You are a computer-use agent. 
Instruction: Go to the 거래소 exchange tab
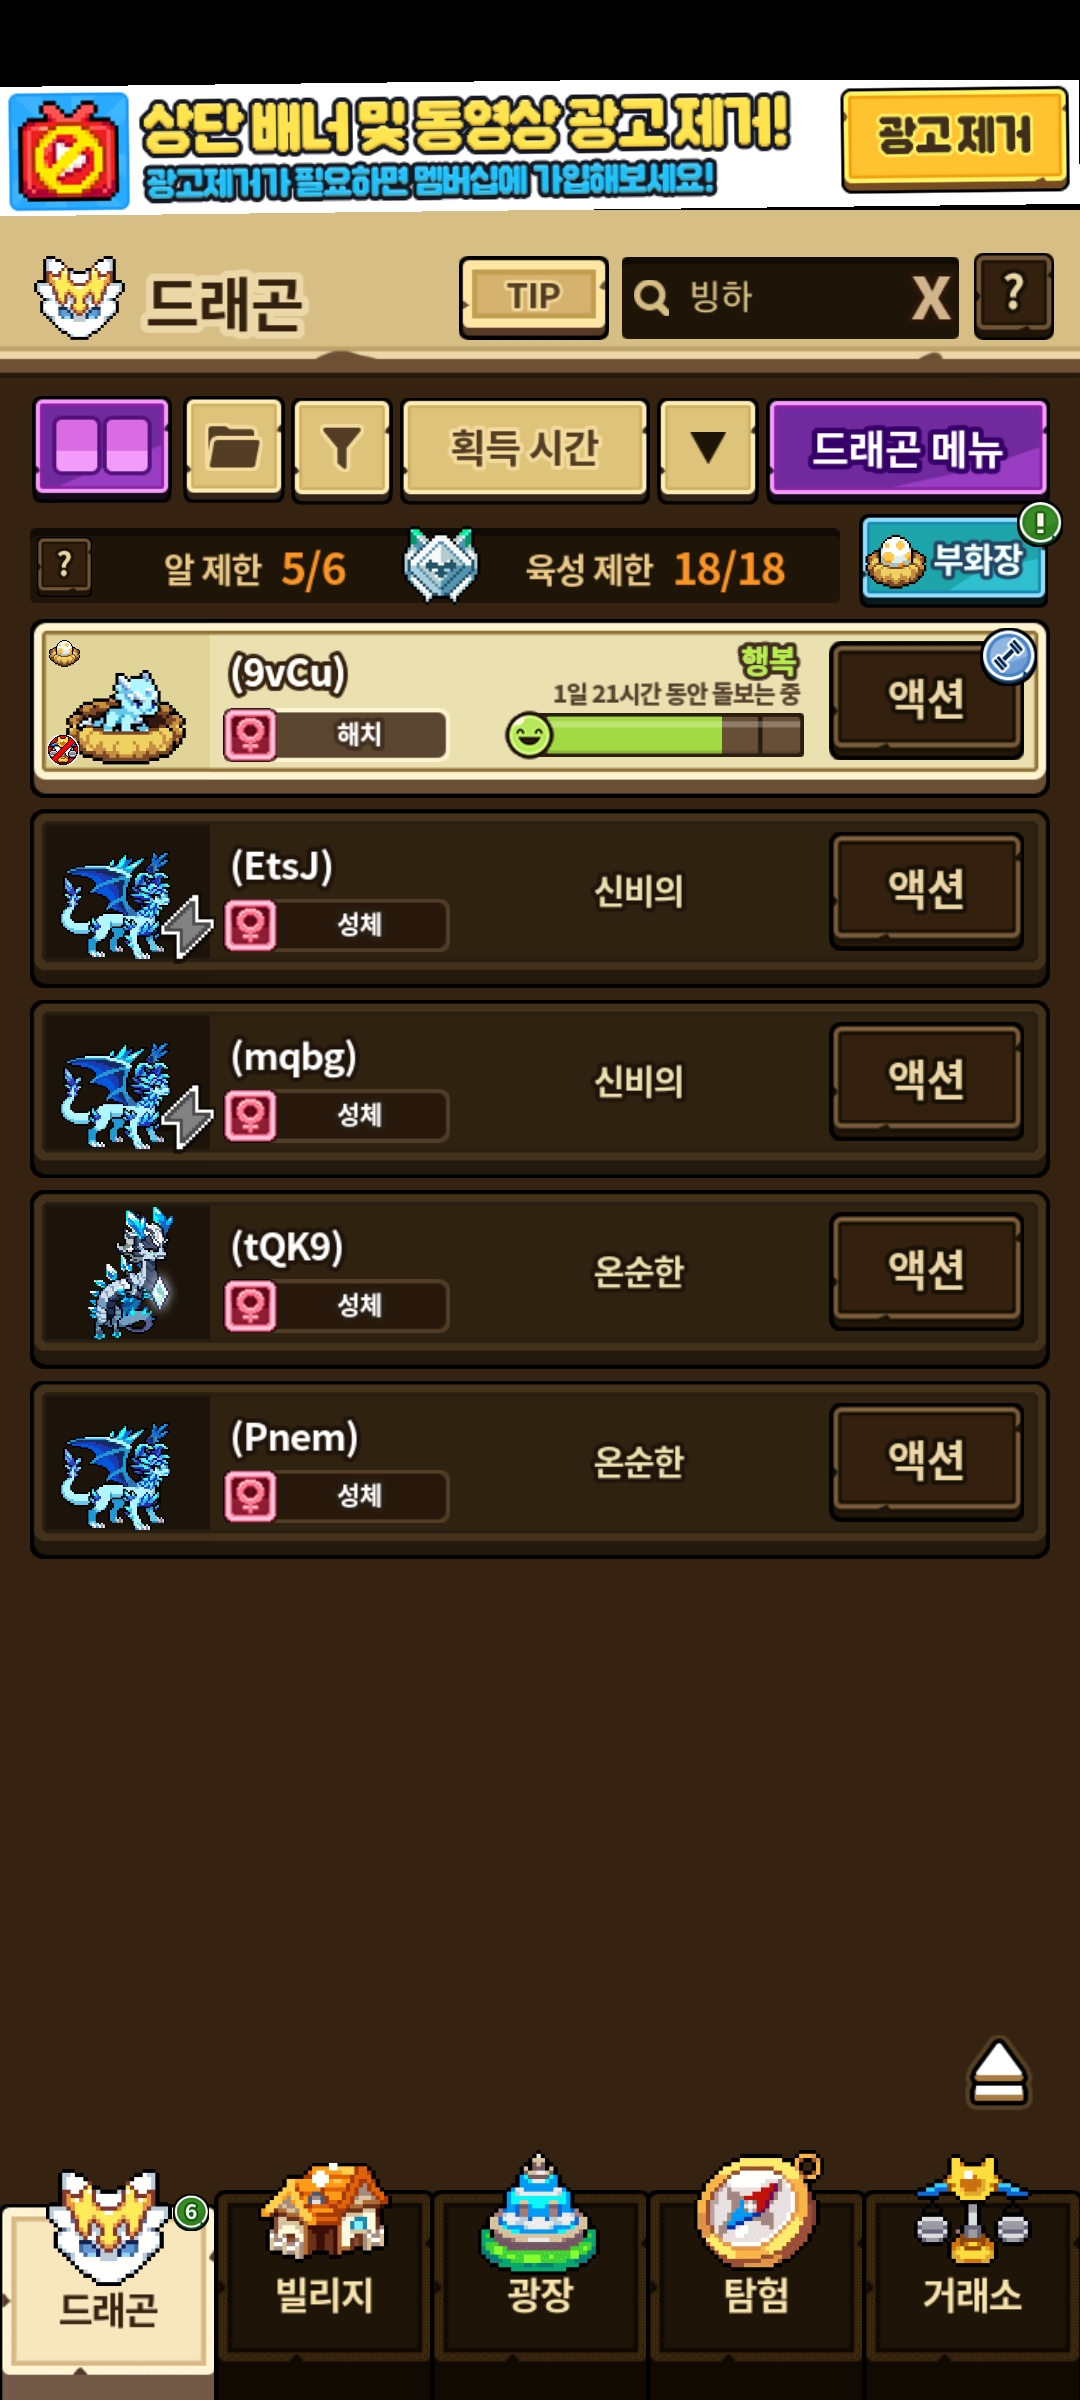pyautogui.click(x=972, y=2270)
